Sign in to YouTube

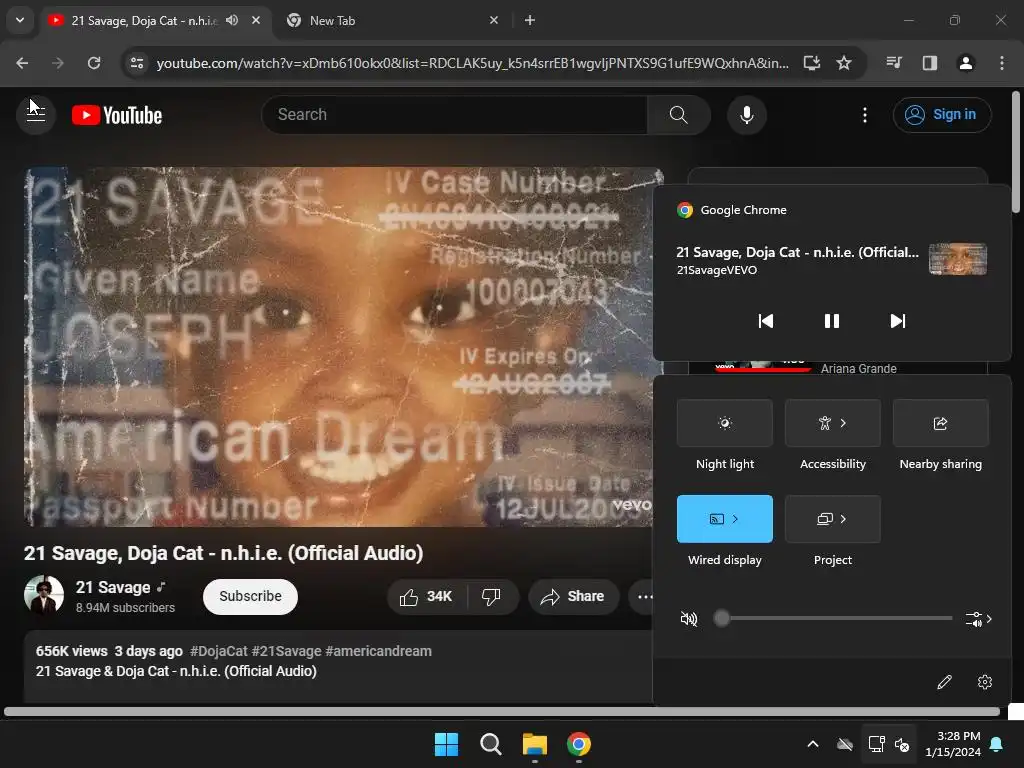tap(942, 115)
